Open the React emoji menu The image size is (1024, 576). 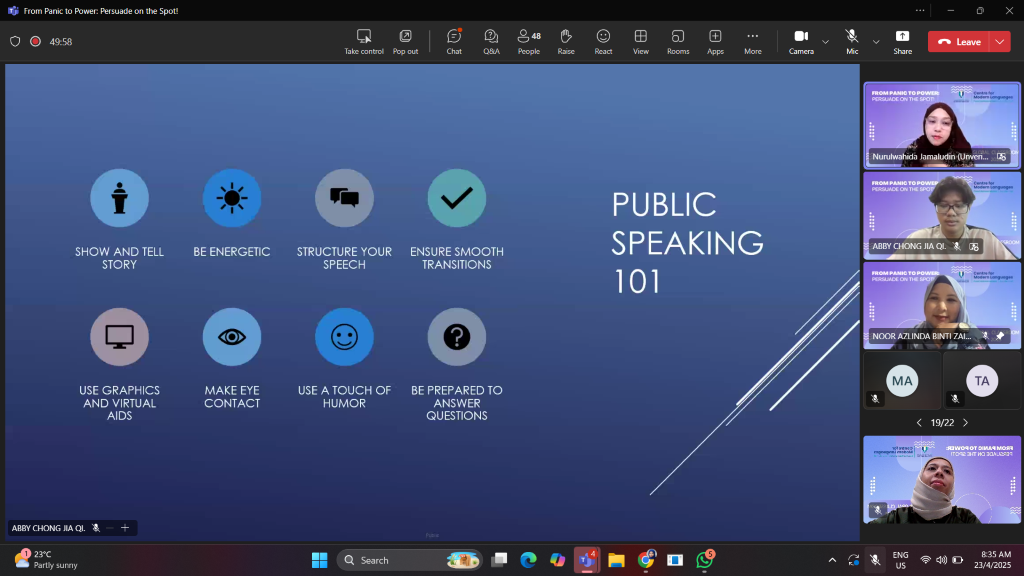point(603,41)
